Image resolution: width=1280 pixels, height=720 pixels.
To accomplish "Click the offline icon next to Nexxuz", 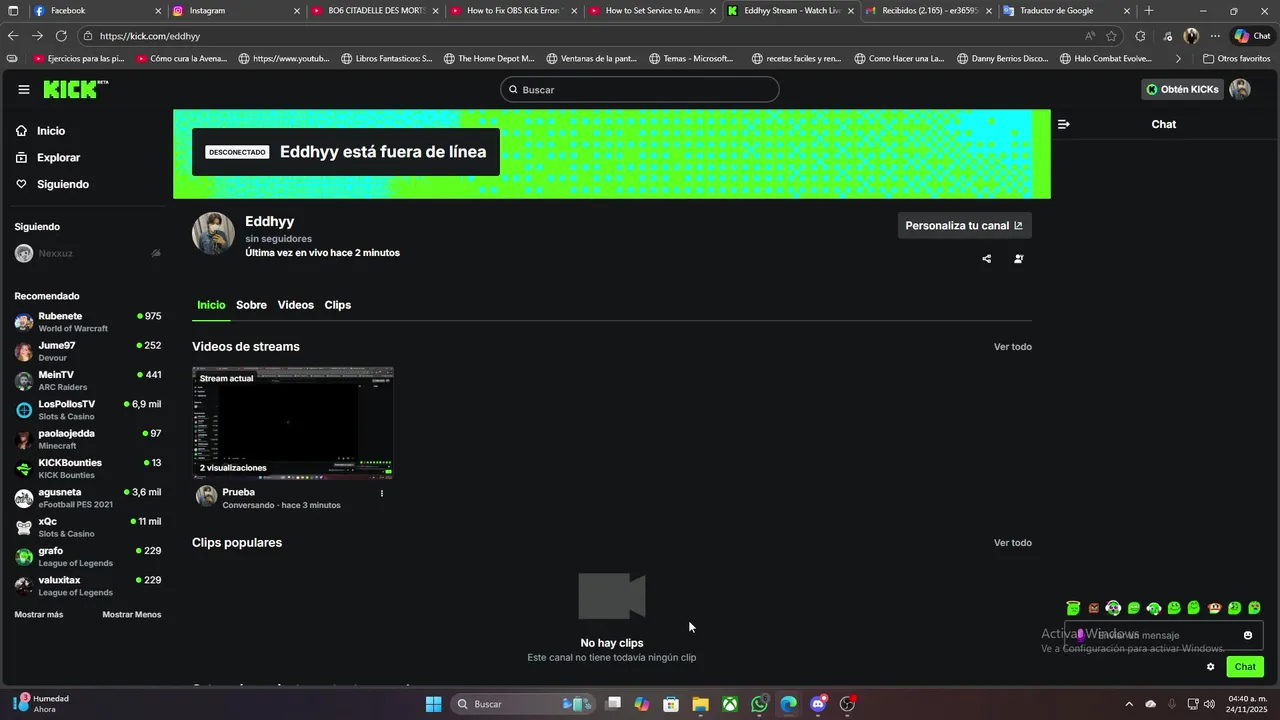I will (156, 254).
